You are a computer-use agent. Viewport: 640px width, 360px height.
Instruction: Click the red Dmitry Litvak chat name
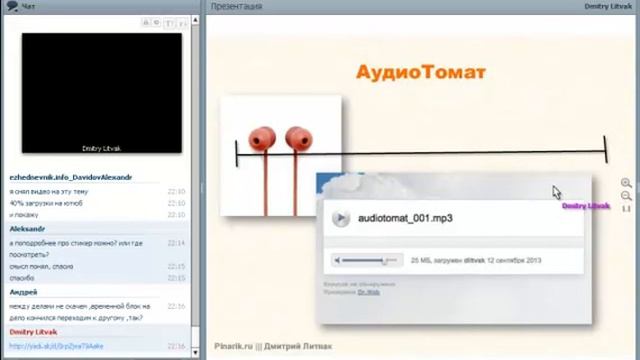coord(33,332)
